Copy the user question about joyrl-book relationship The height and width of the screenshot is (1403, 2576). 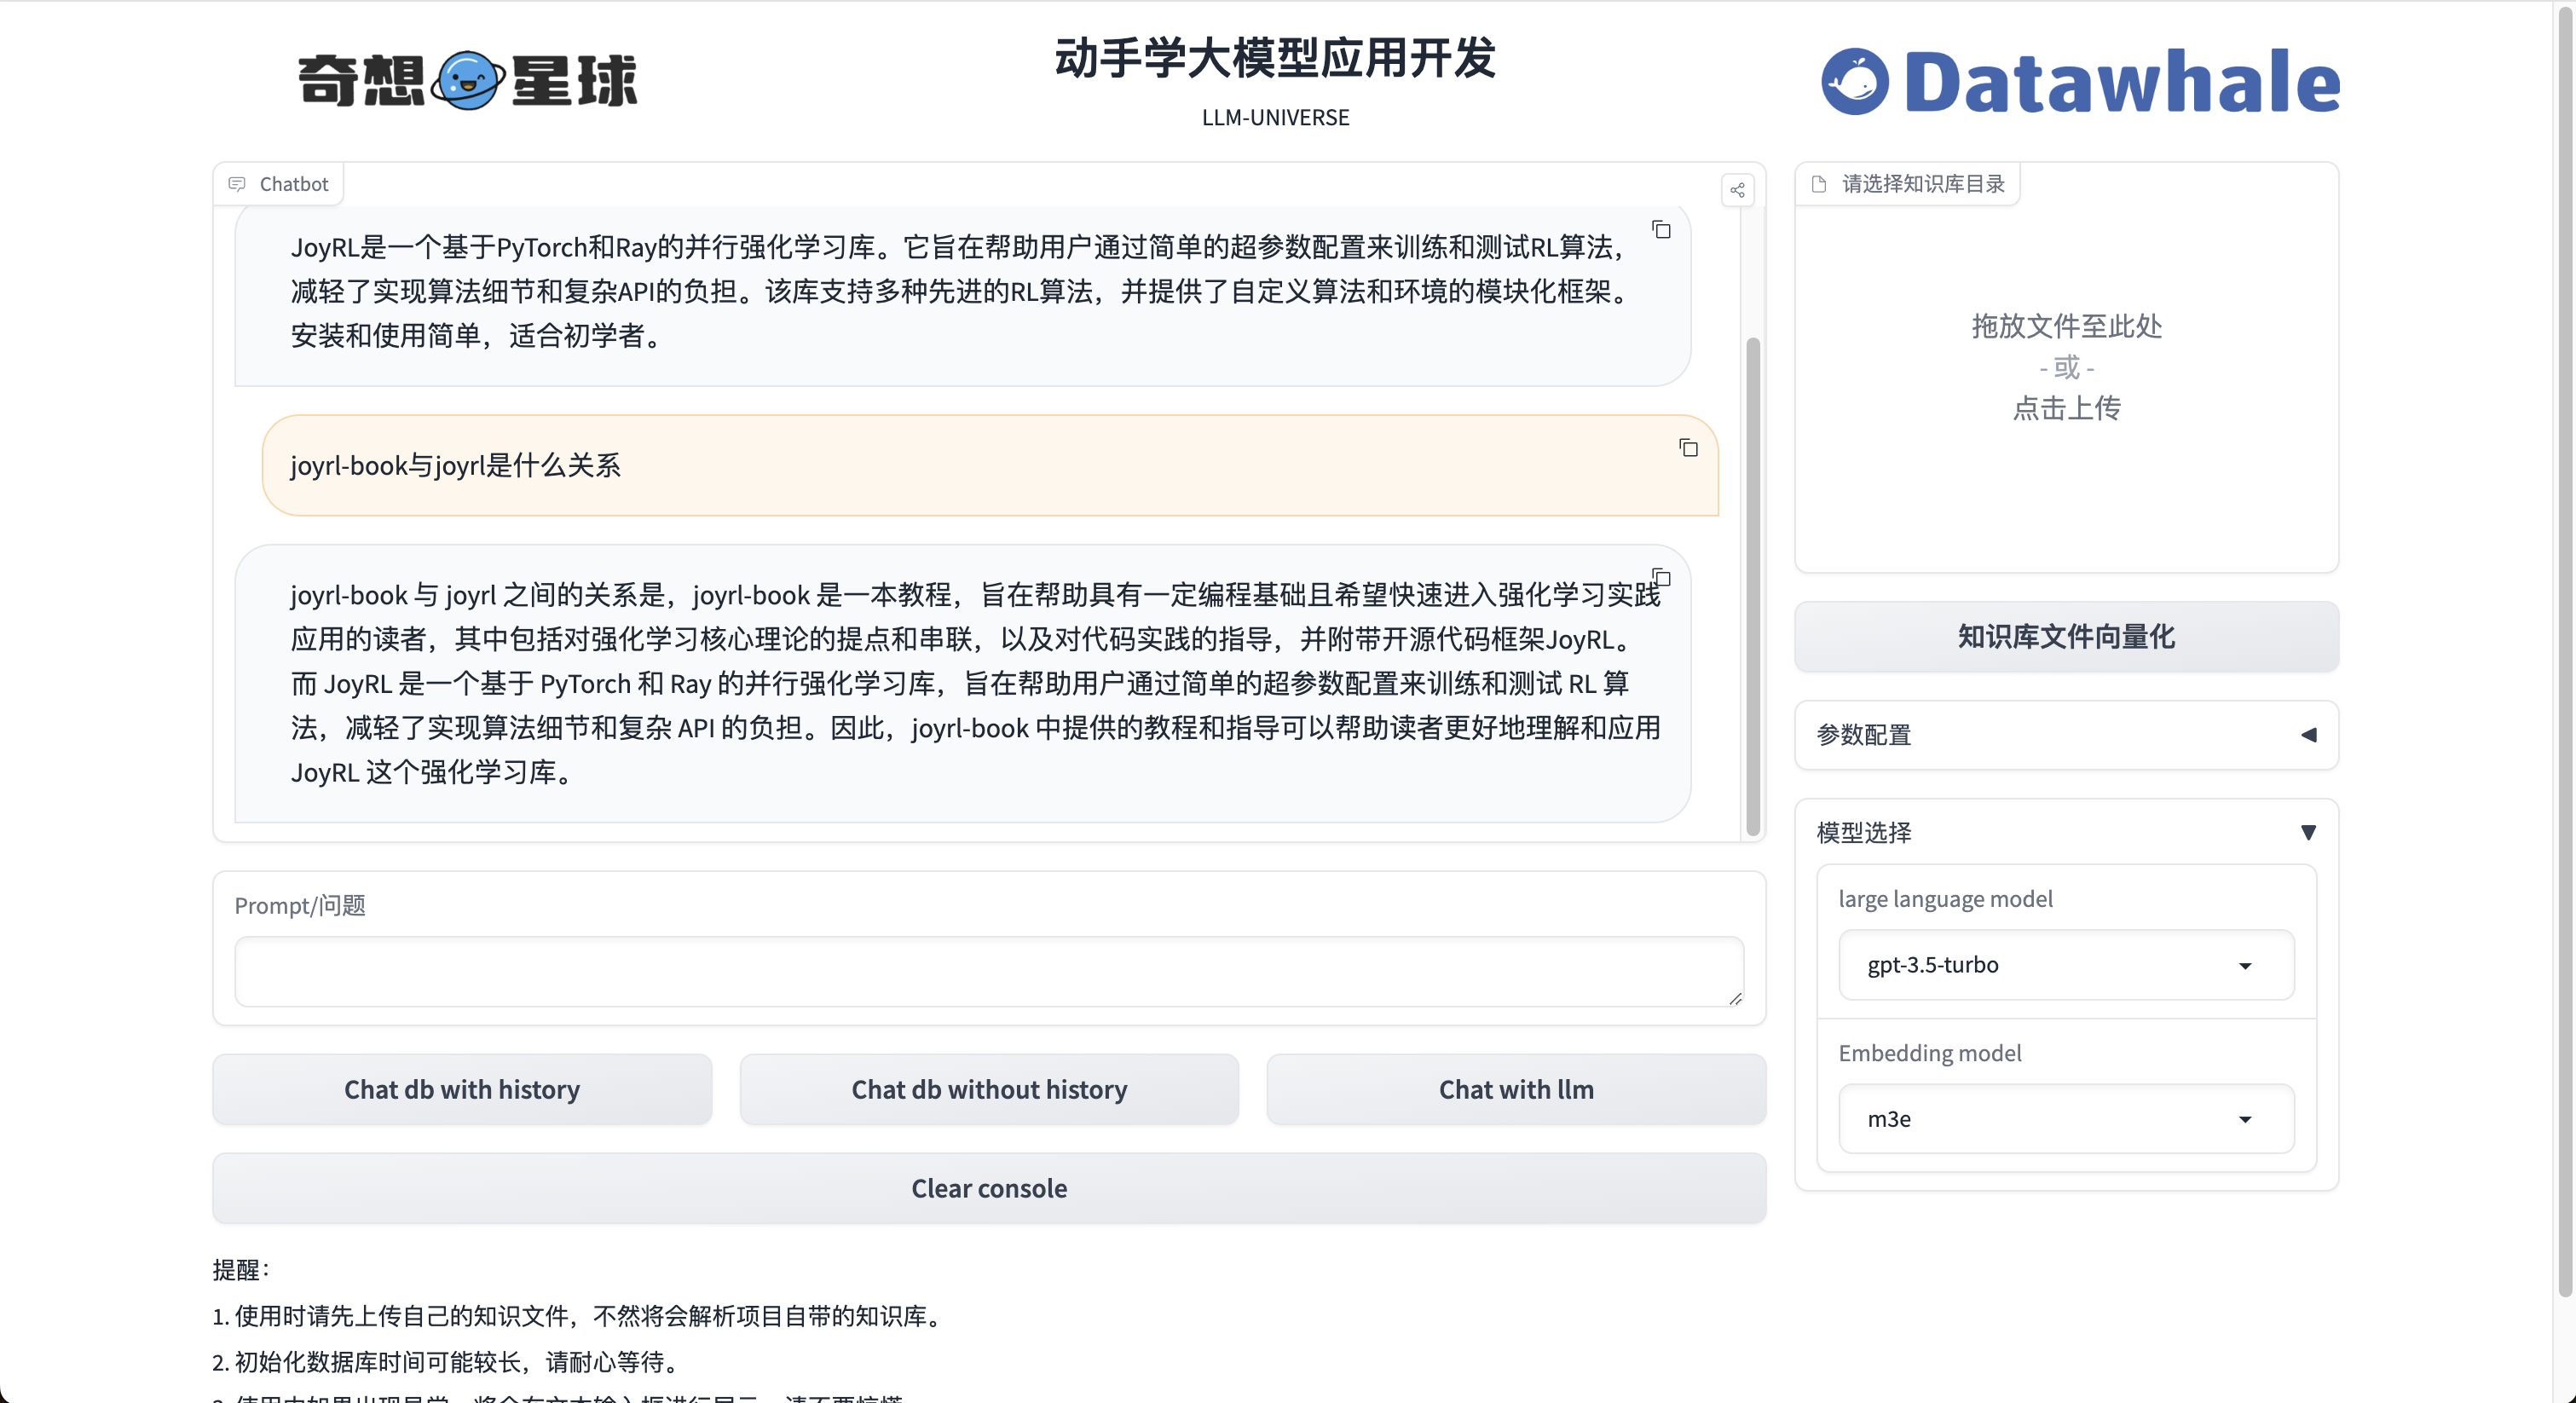pyautogui.click(x=1688, y=448)
